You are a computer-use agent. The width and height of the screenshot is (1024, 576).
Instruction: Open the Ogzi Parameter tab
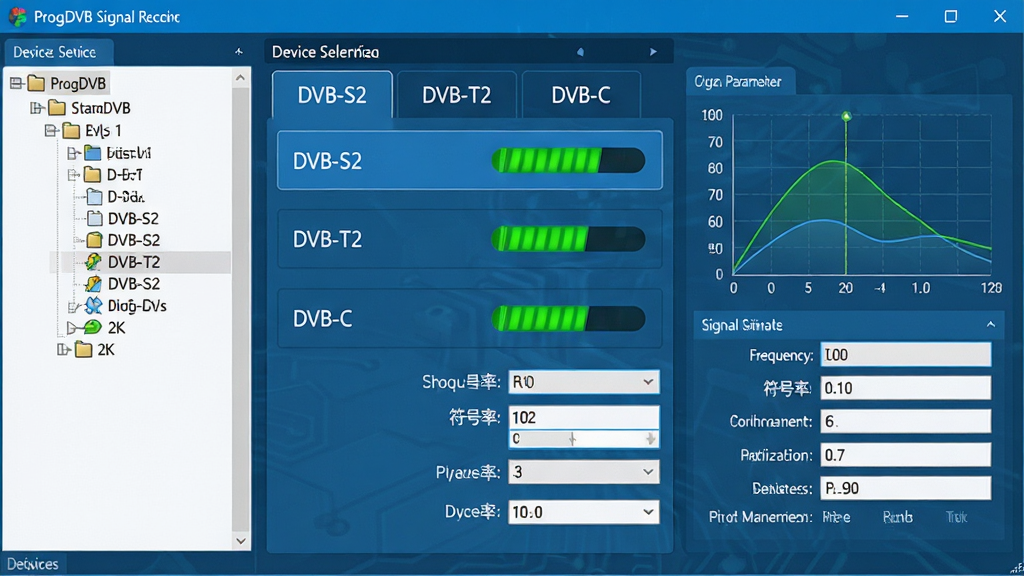click(x=741, y=82)
